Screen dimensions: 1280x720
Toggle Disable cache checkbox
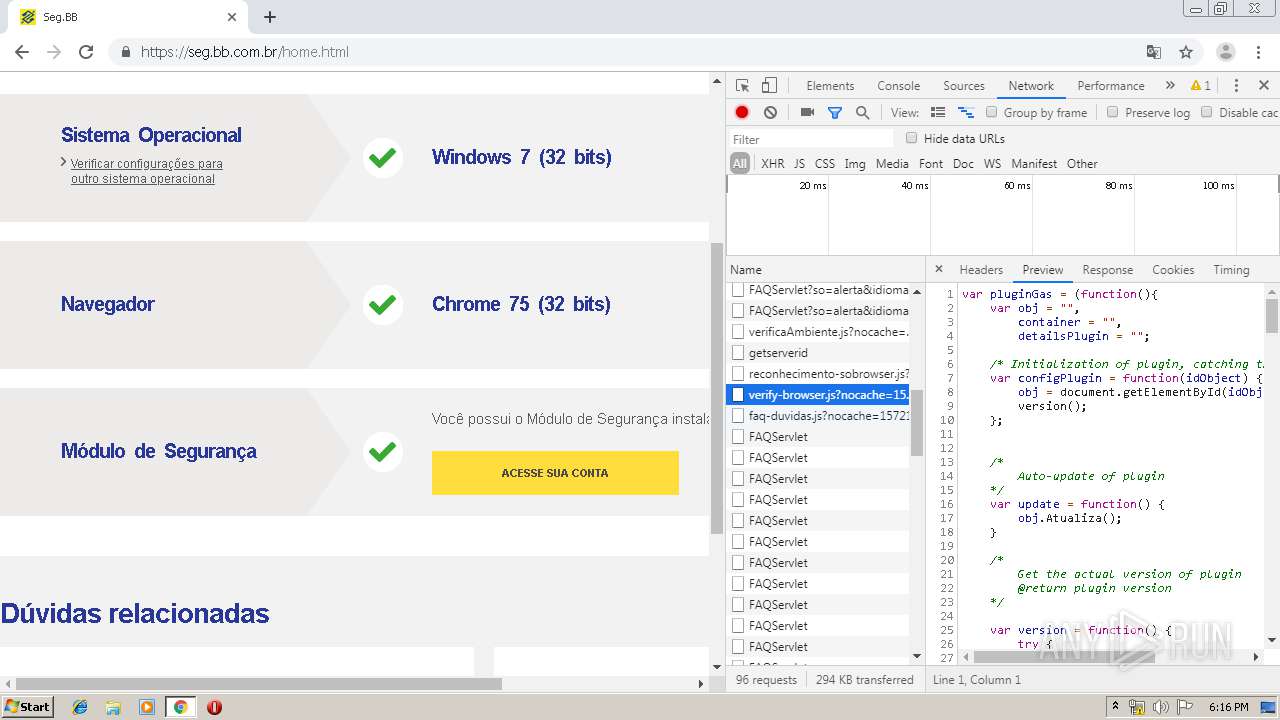pos(1206,112)
